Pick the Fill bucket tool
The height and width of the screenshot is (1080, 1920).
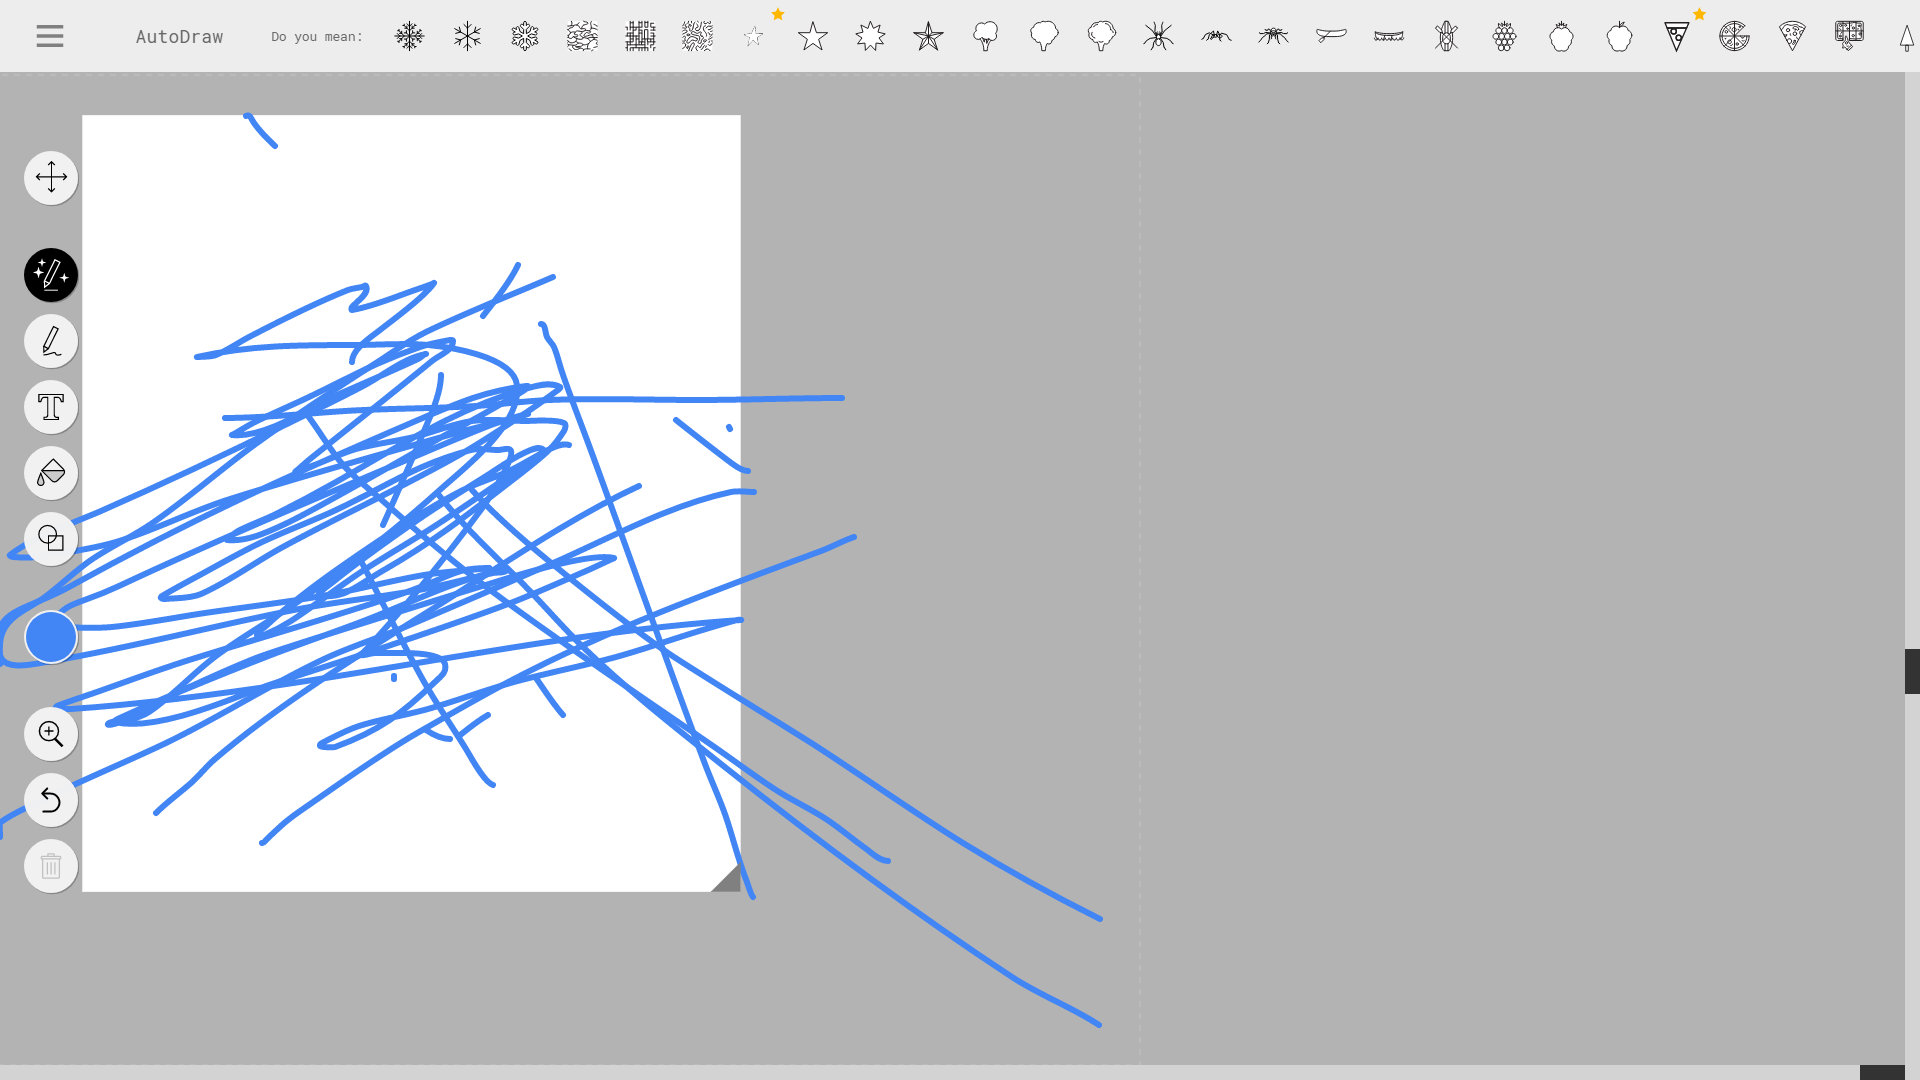51,473
